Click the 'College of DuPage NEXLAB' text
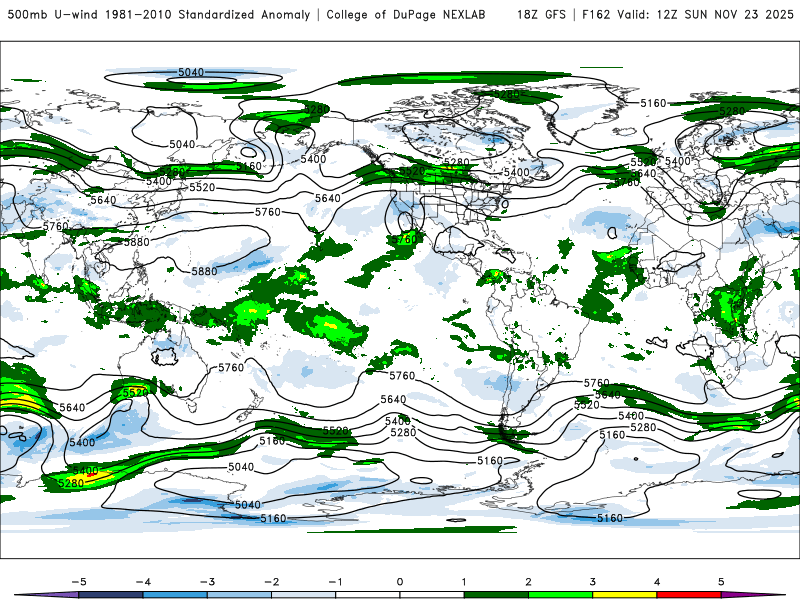This screenshot has width=800, height=600. click(x=406, y=15)
